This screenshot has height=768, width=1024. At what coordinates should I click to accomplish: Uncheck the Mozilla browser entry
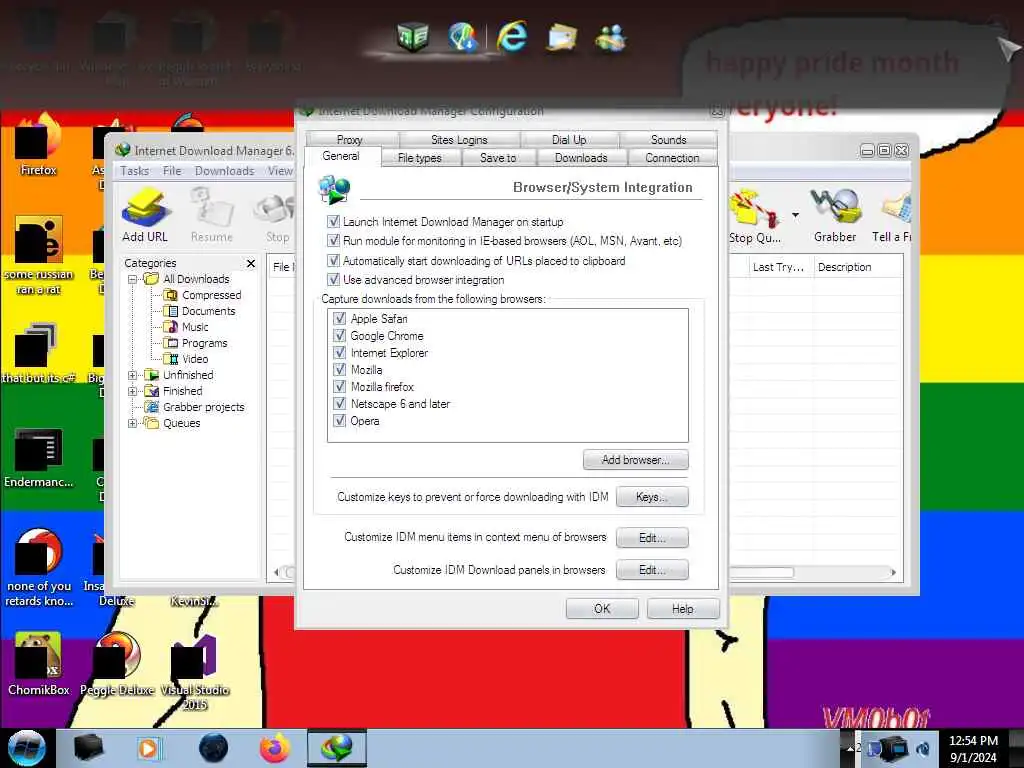[340, 369]
